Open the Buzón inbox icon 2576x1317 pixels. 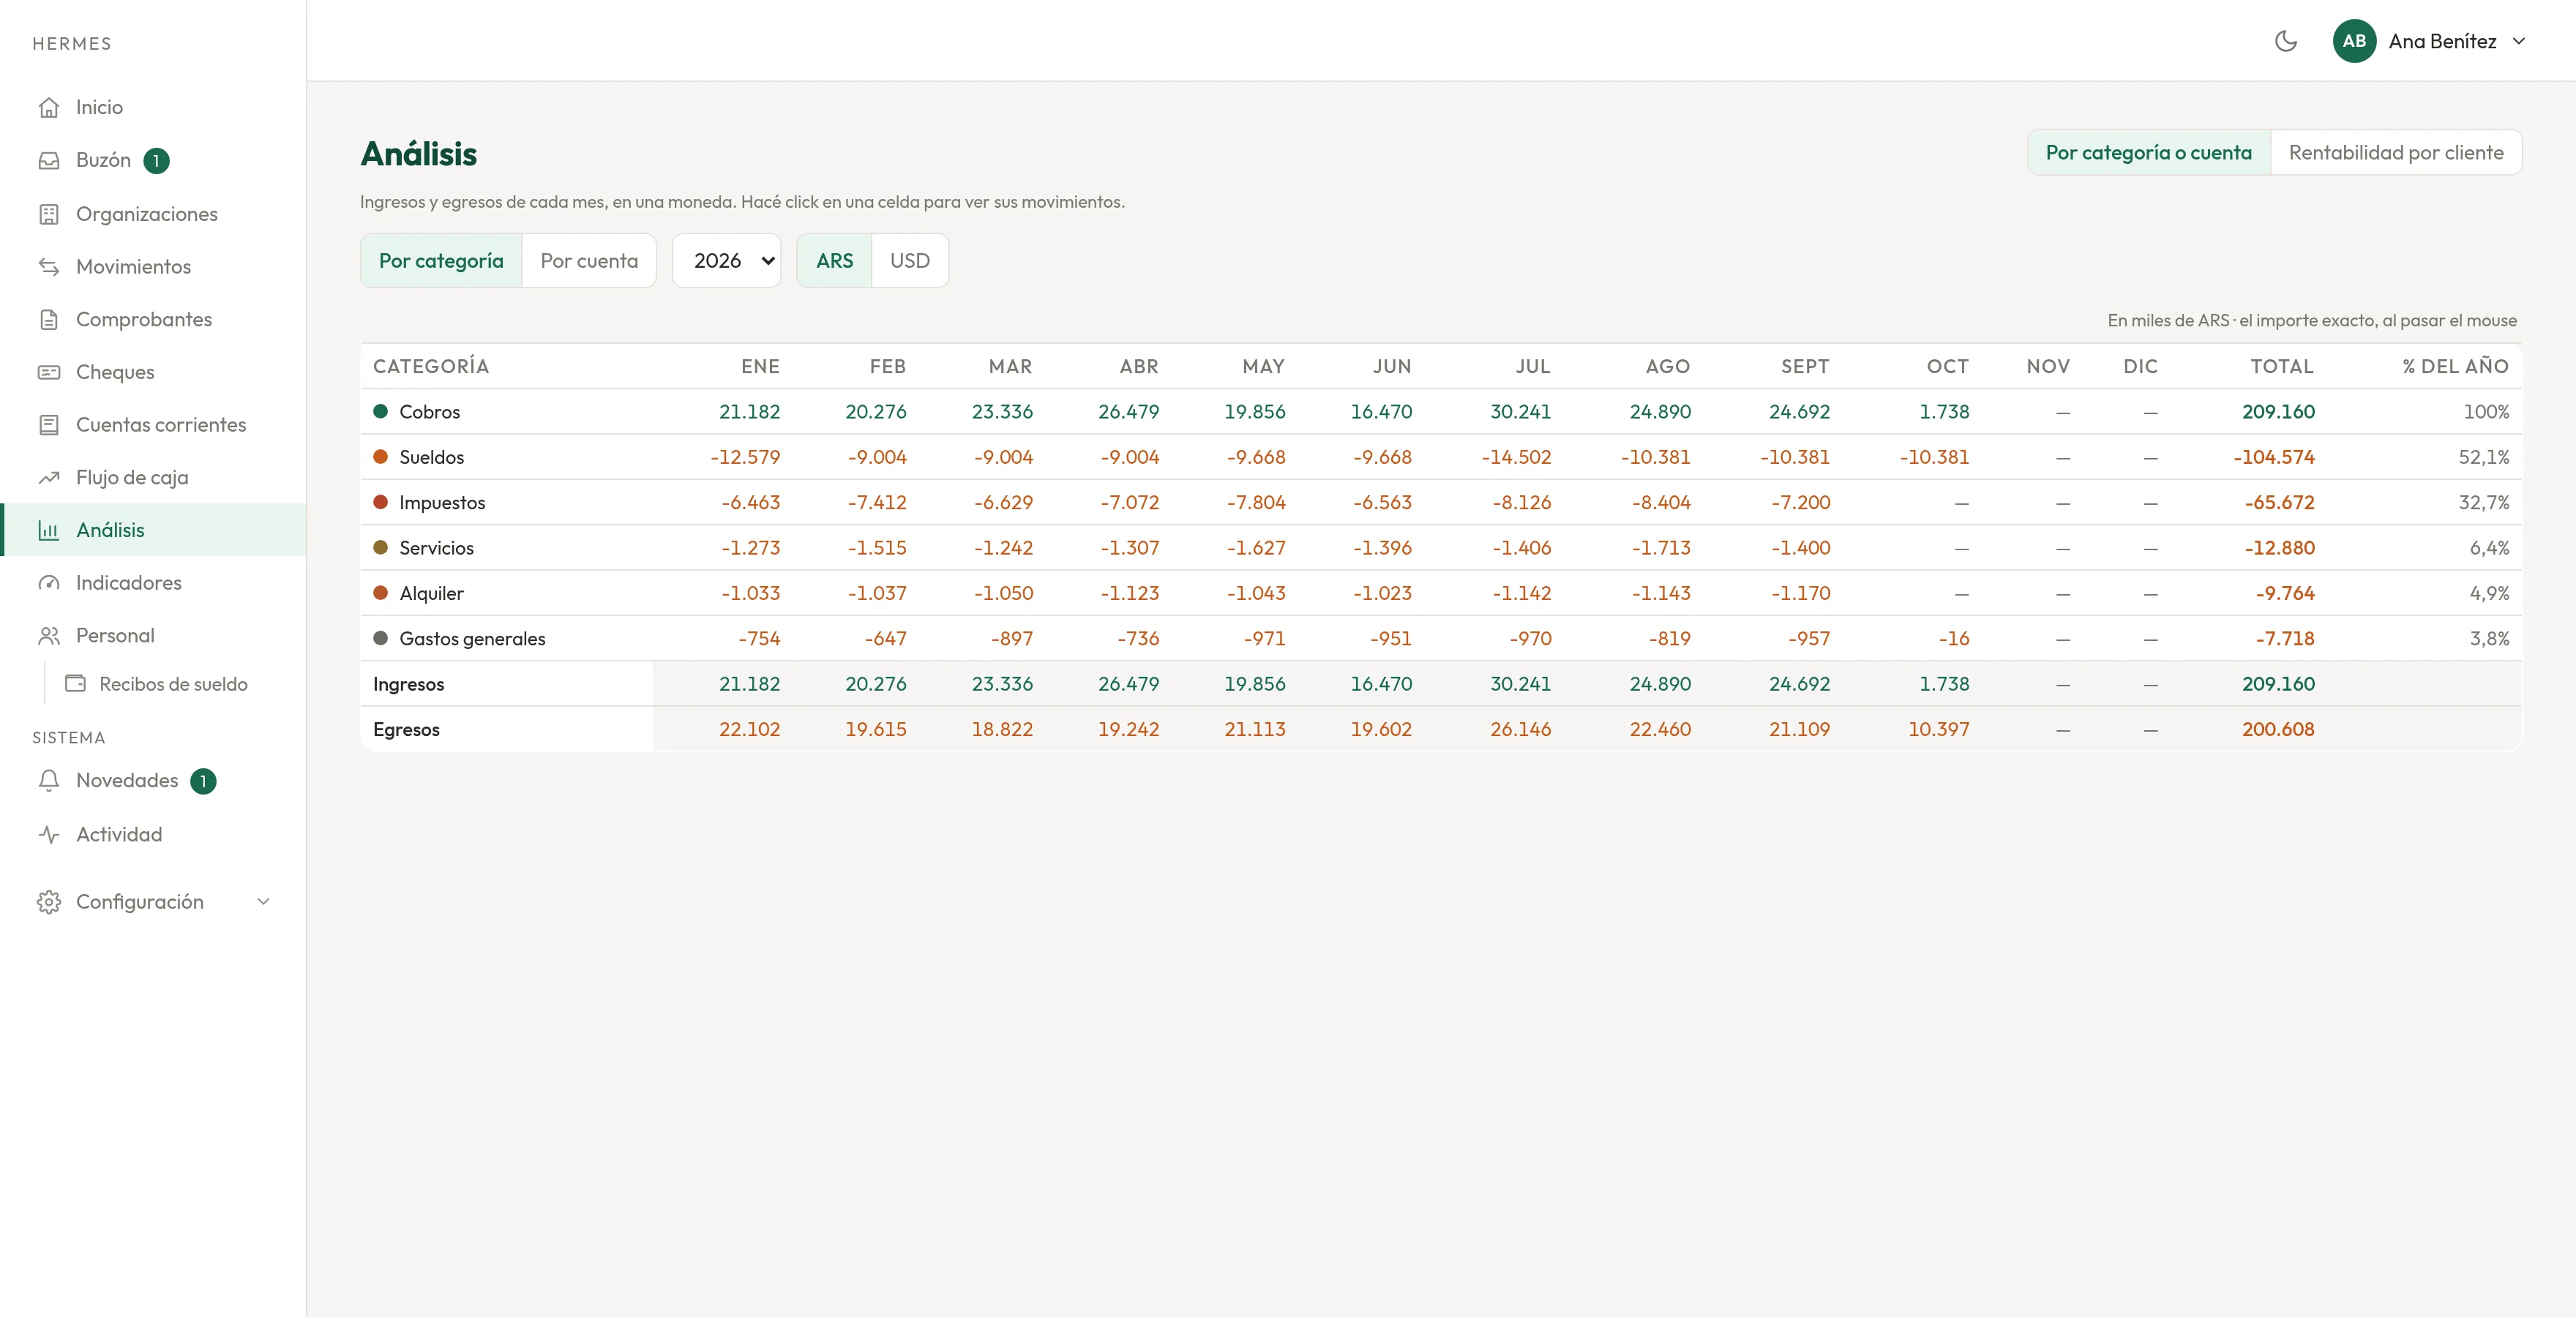[49, 160]
